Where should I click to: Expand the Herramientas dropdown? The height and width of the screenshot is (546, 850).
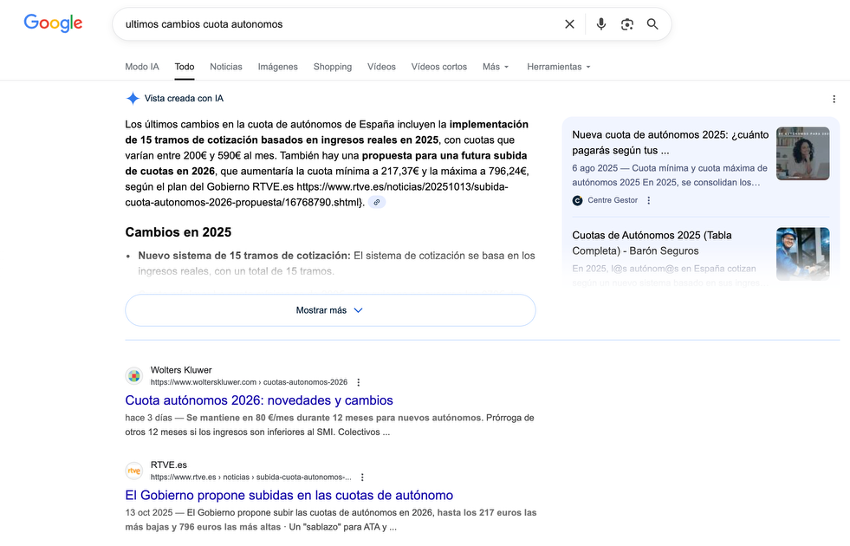[x=558, y=67]
